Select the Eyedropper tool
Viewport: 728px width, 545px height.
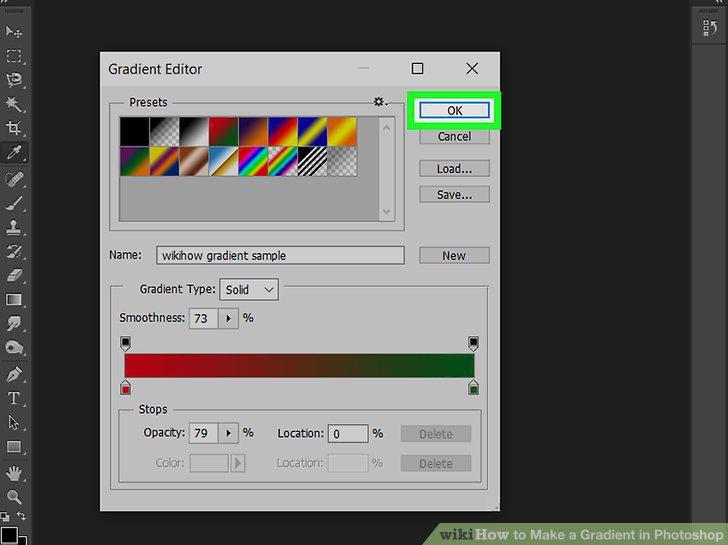[13, 153]
